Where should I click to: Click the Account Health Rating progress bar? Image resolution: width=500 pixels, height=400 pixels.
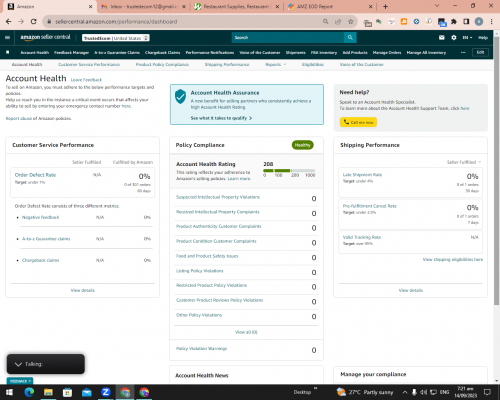click(289, 170)
